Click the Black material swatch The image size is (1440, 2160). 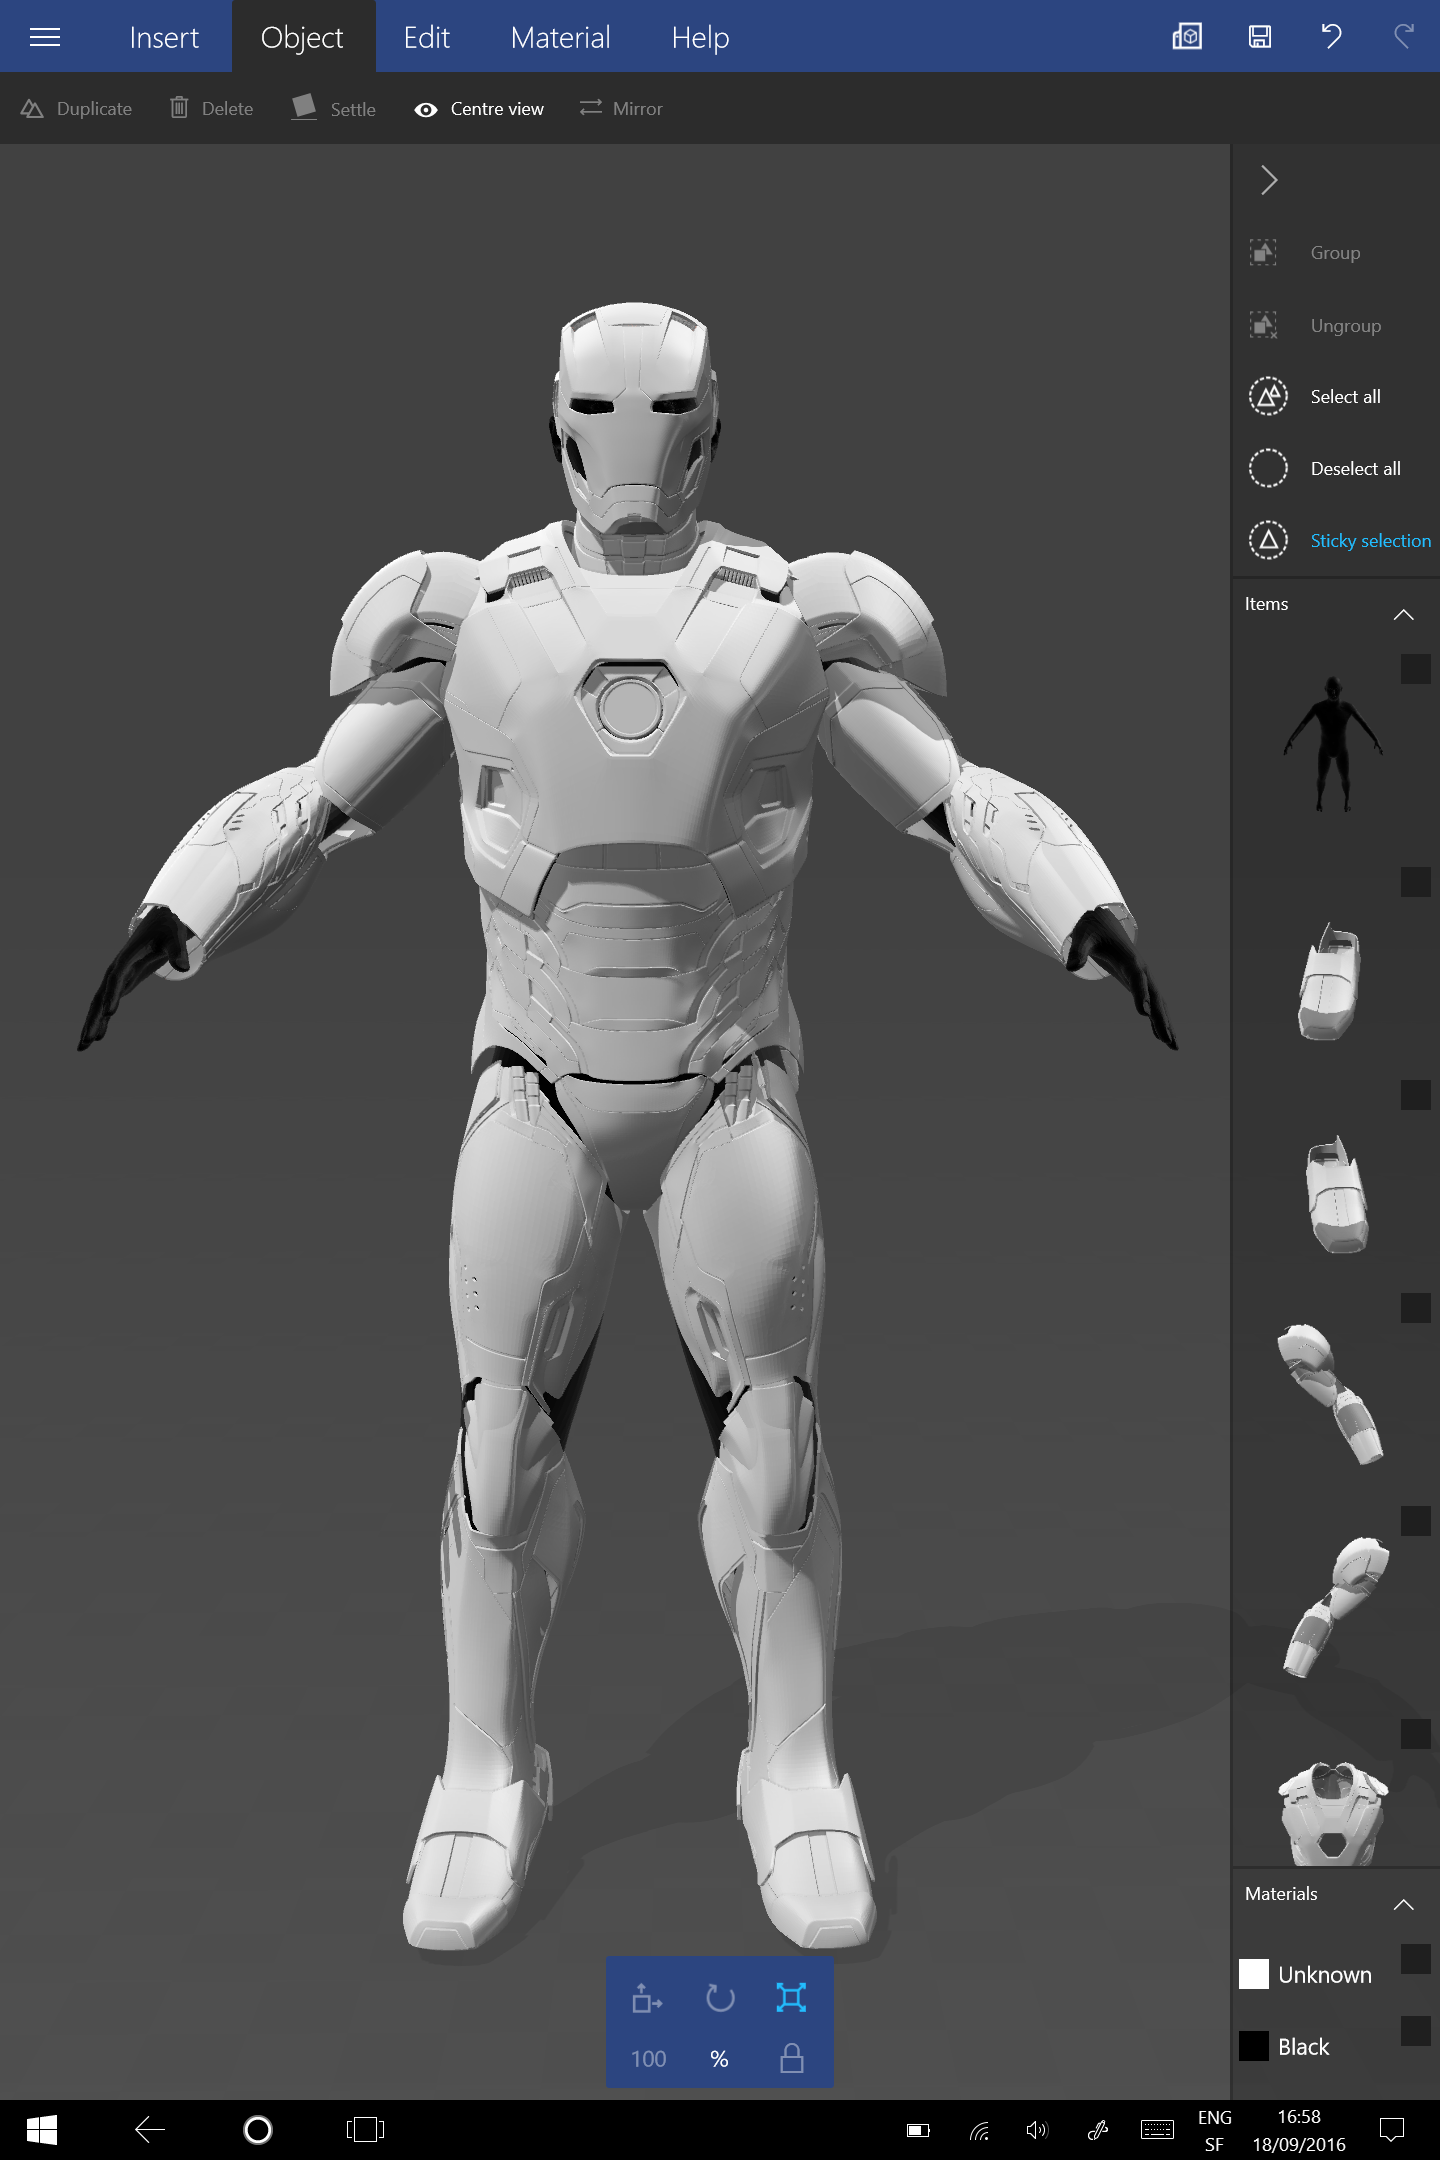click(1254, 2046)
